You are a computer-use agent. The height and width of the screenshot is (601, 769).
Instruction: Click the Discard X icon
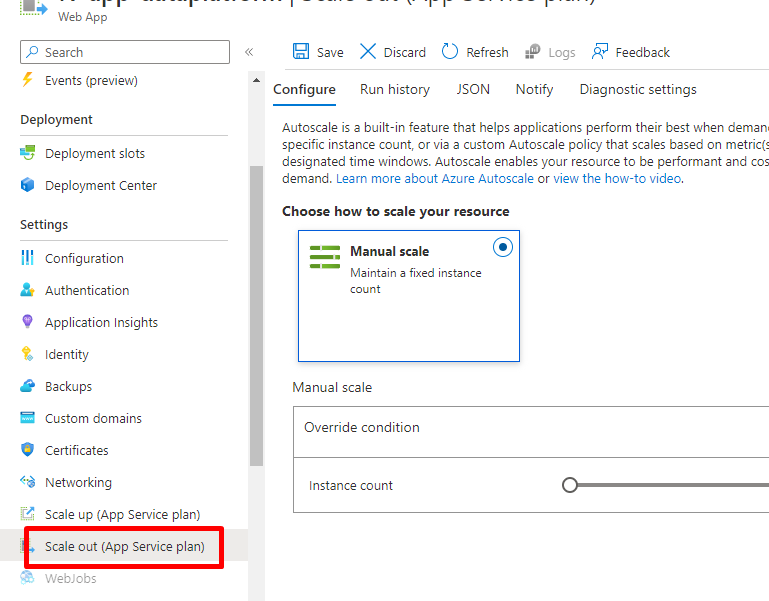click(368, 51)
